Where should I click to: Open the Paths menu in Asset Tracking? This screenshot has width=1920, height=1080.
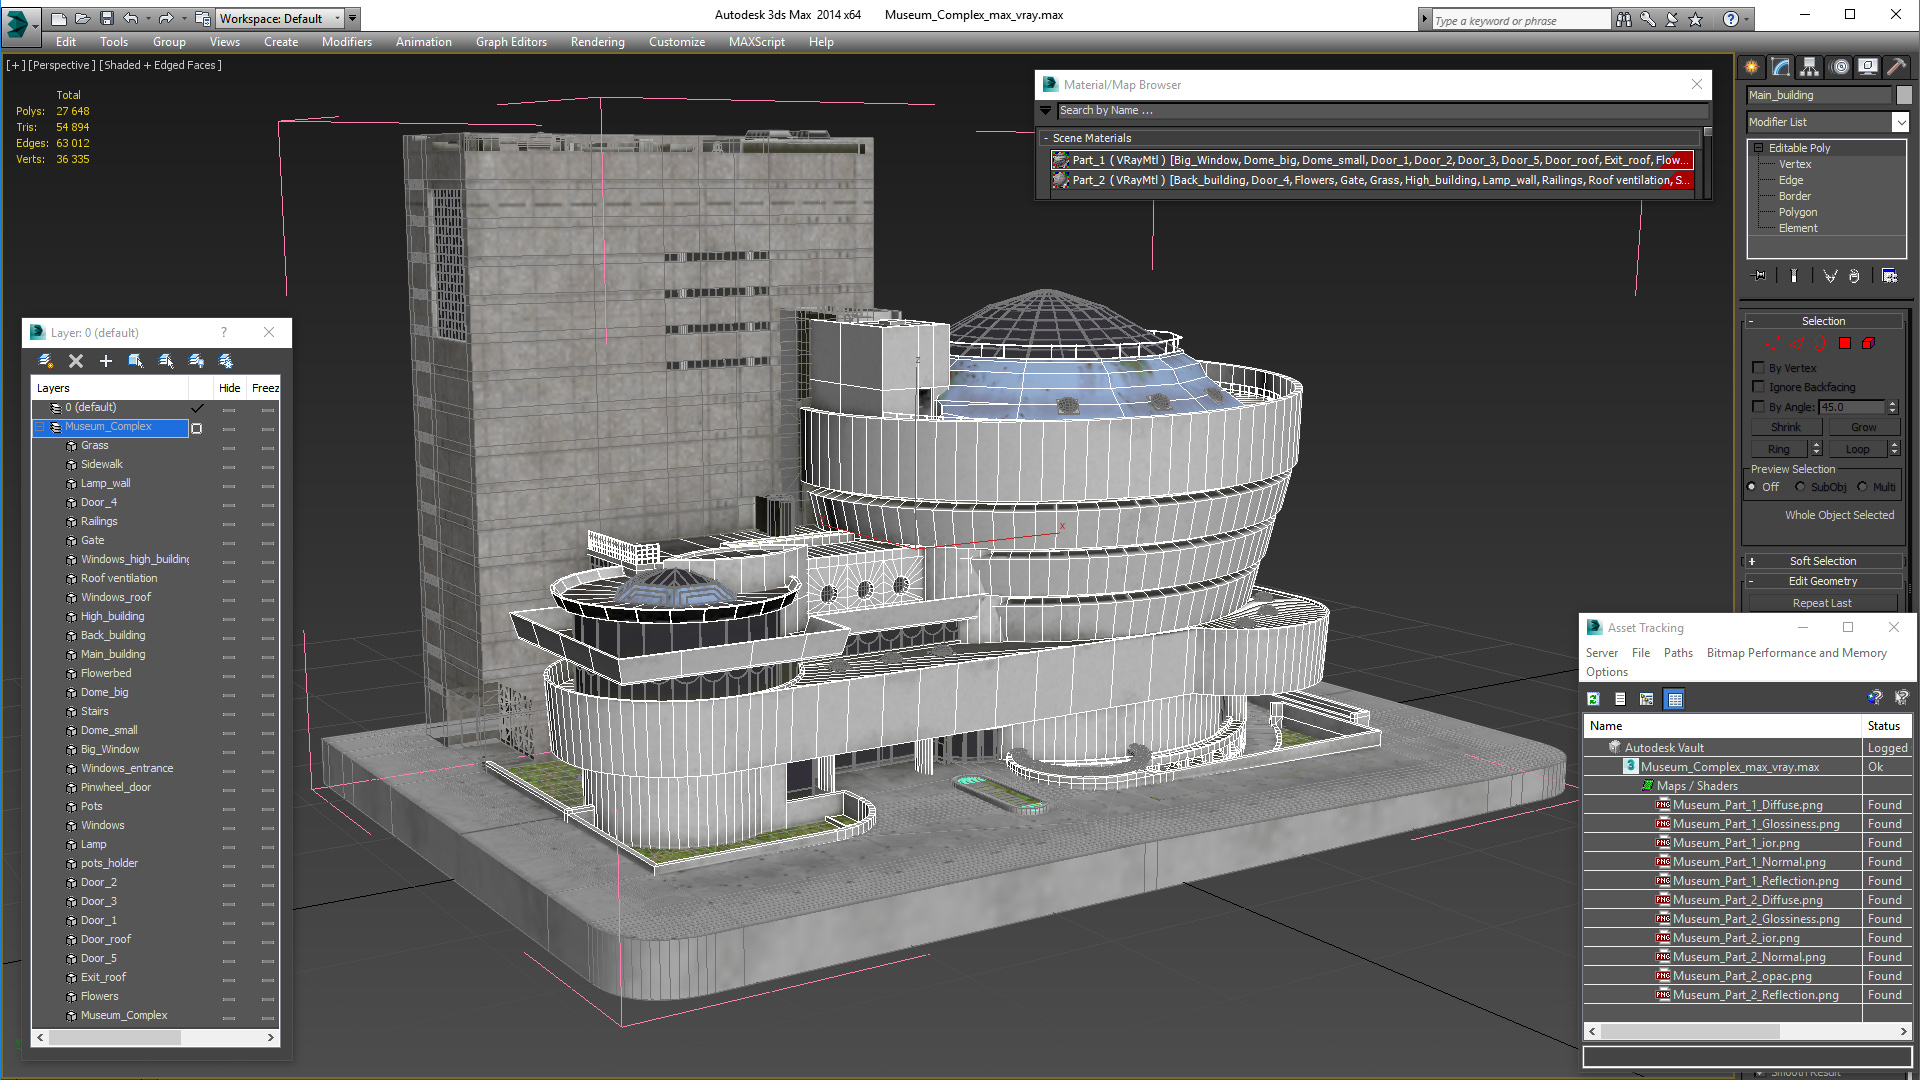(x=1678, y=653)
